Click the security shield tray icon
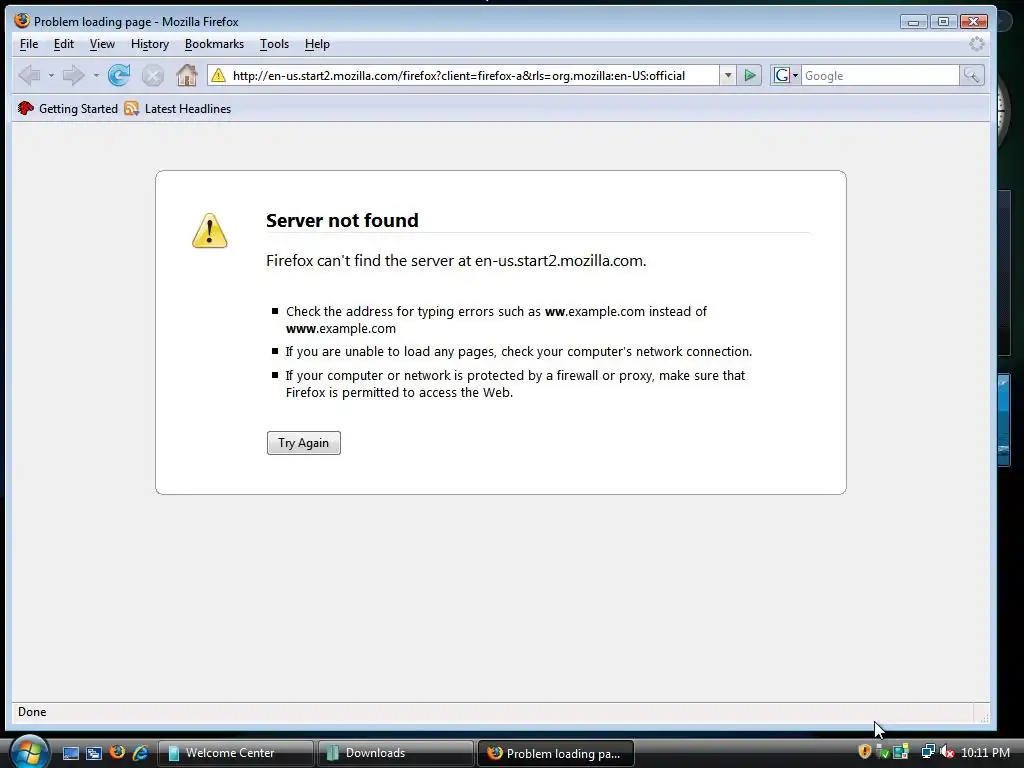Image resolution: width=1024 pixels, height=768 pixels. pyautogui.click(x=865, y=752)
